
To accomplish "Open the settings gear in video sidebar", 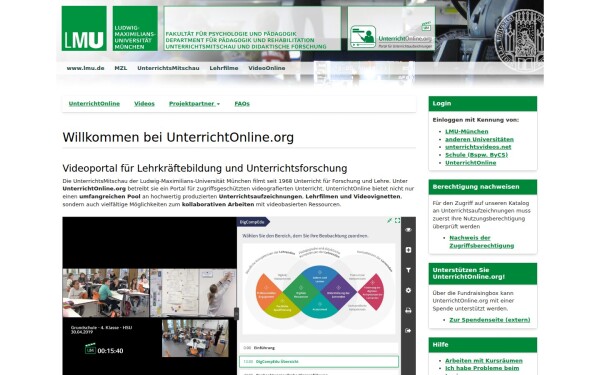I will [x=408, y=290].
